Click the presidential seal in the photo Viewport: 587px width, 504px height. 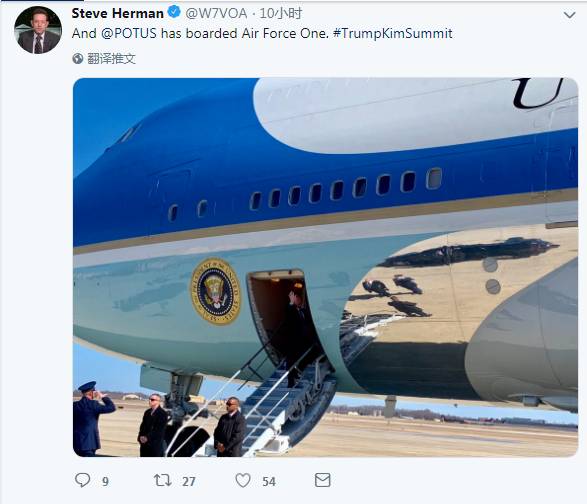point(216,291)
